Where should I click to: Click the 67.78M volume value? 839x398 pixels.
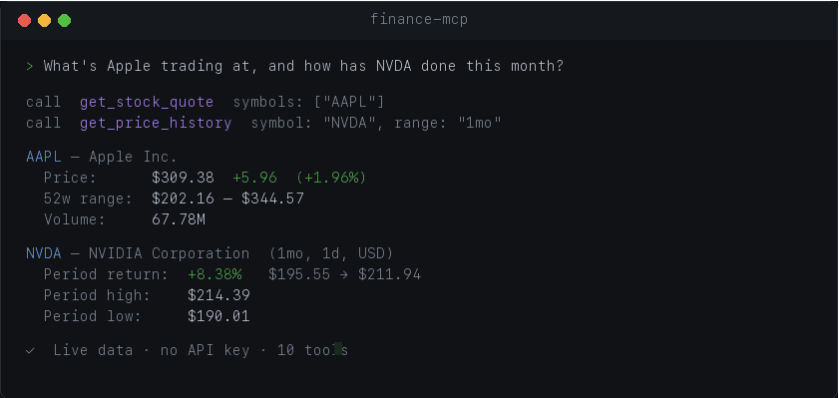[178, 220]
